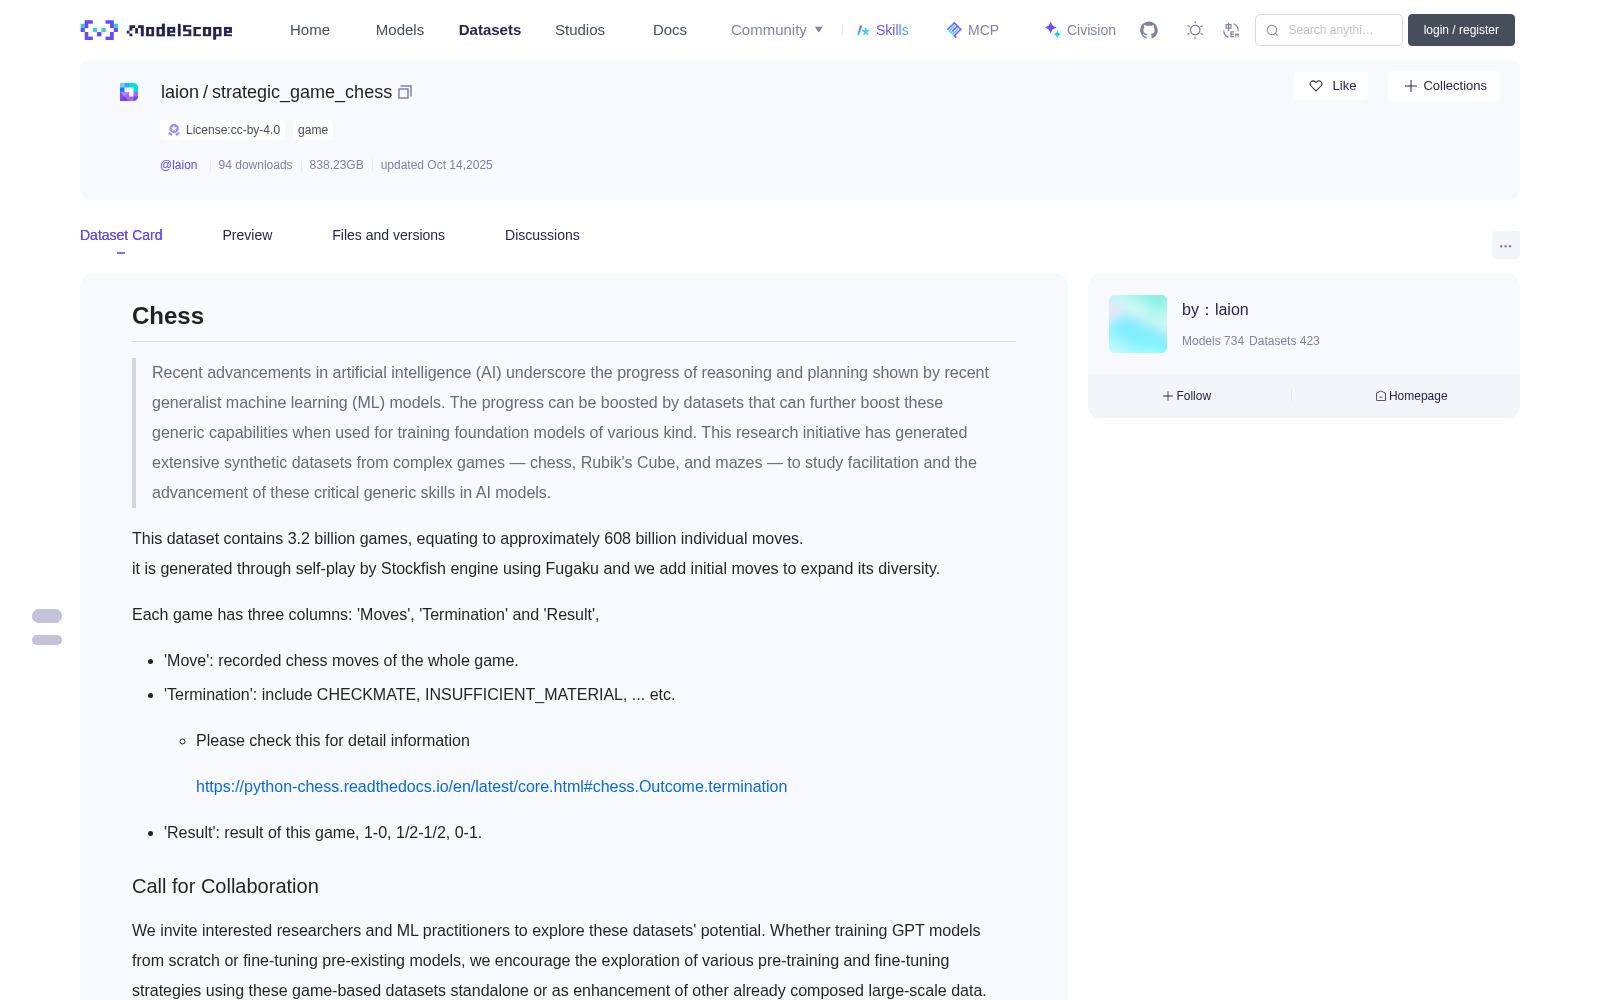This screenshot has height=1000, width=1600.
Task: Open the MCP page
Action: point(972,30)
